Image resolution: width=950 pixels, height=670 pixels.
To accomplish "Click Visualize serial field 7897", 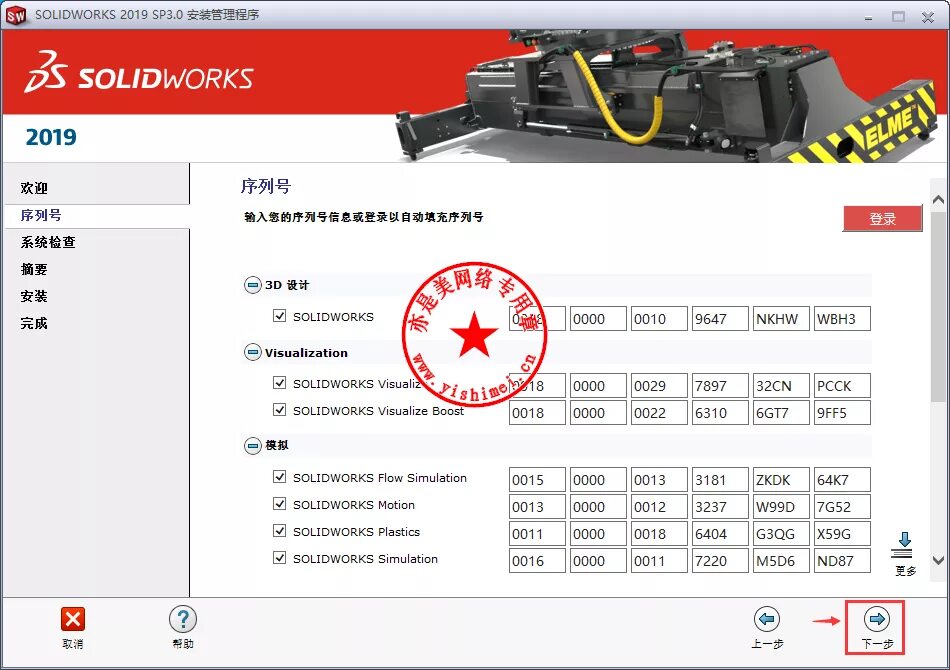I will [x=720, y=386].
